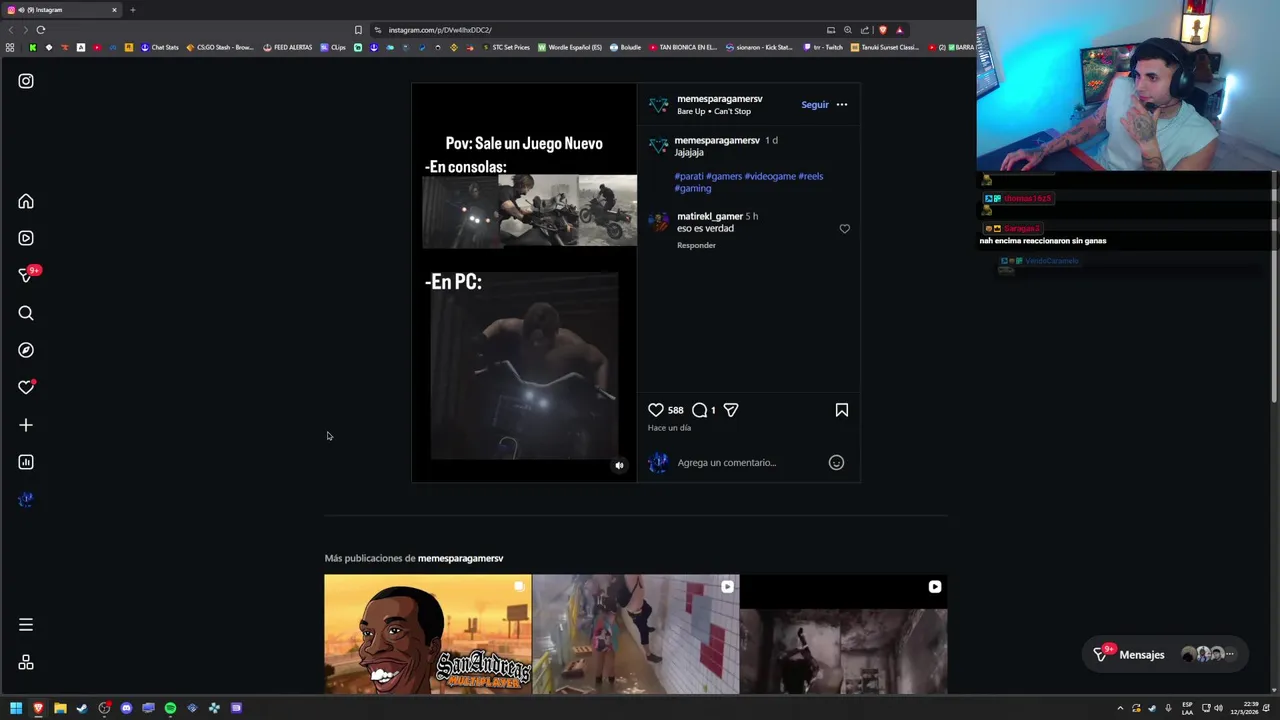
Task: Like matirekl_gamer's comment
Action: tap(845, 229)
